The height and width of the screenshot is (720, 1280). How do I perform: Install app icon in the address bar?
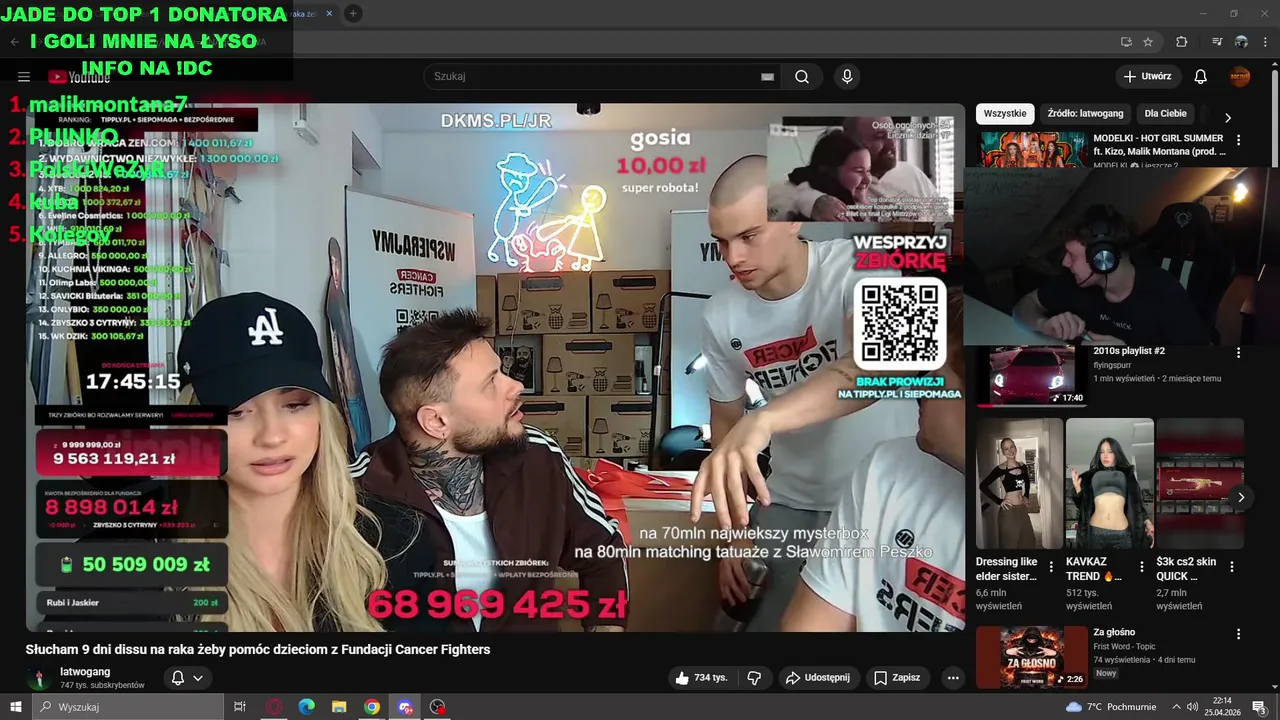click(1126, 42)
